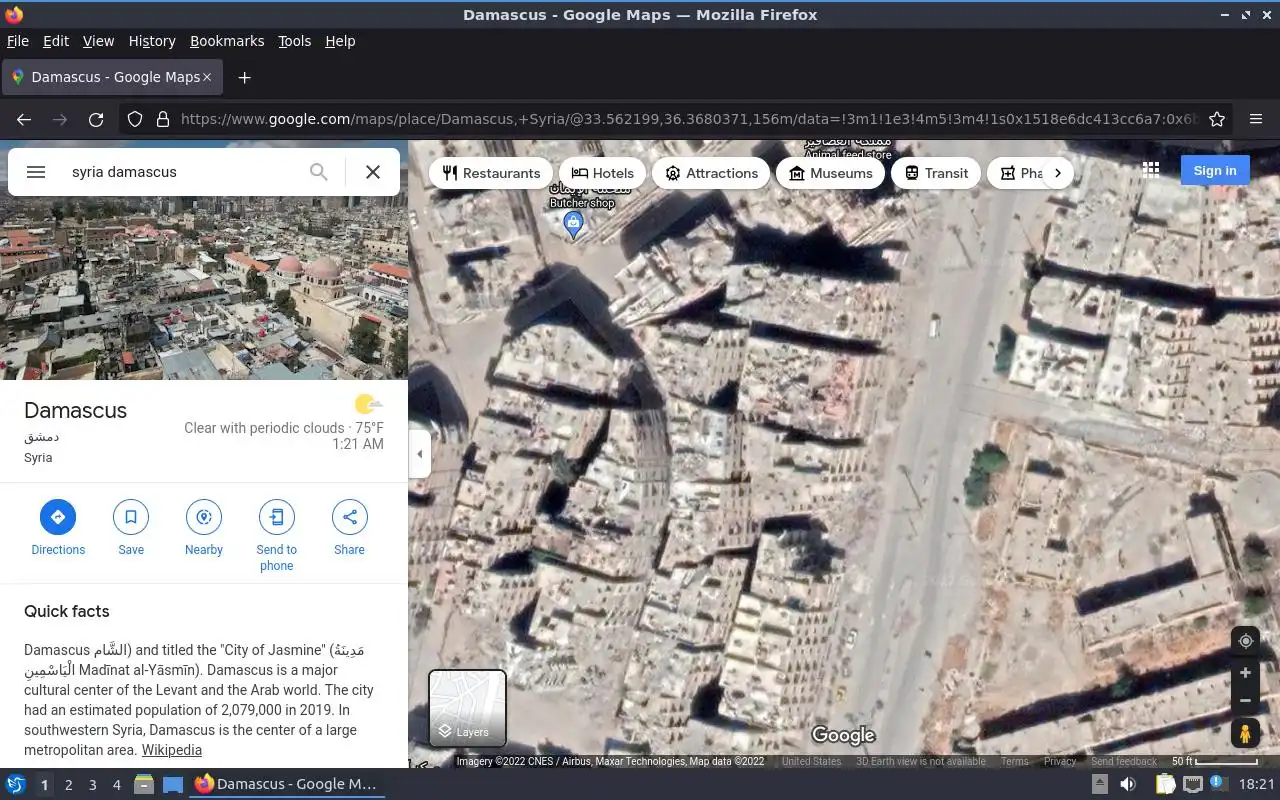This screenshot has height=800, width=1280.
Task: Open Firefox application menu
Action: click(1256, 119)
